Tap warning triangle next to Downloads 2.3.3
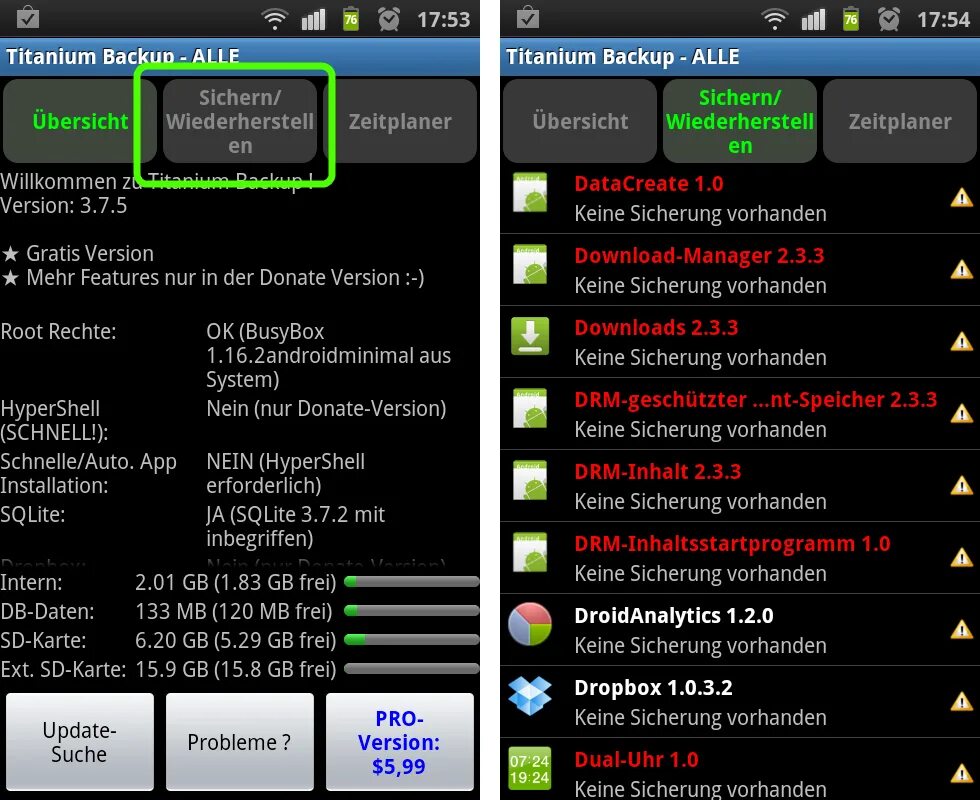The width and height of the screenshot is (980, 800). tap(961, 342)
